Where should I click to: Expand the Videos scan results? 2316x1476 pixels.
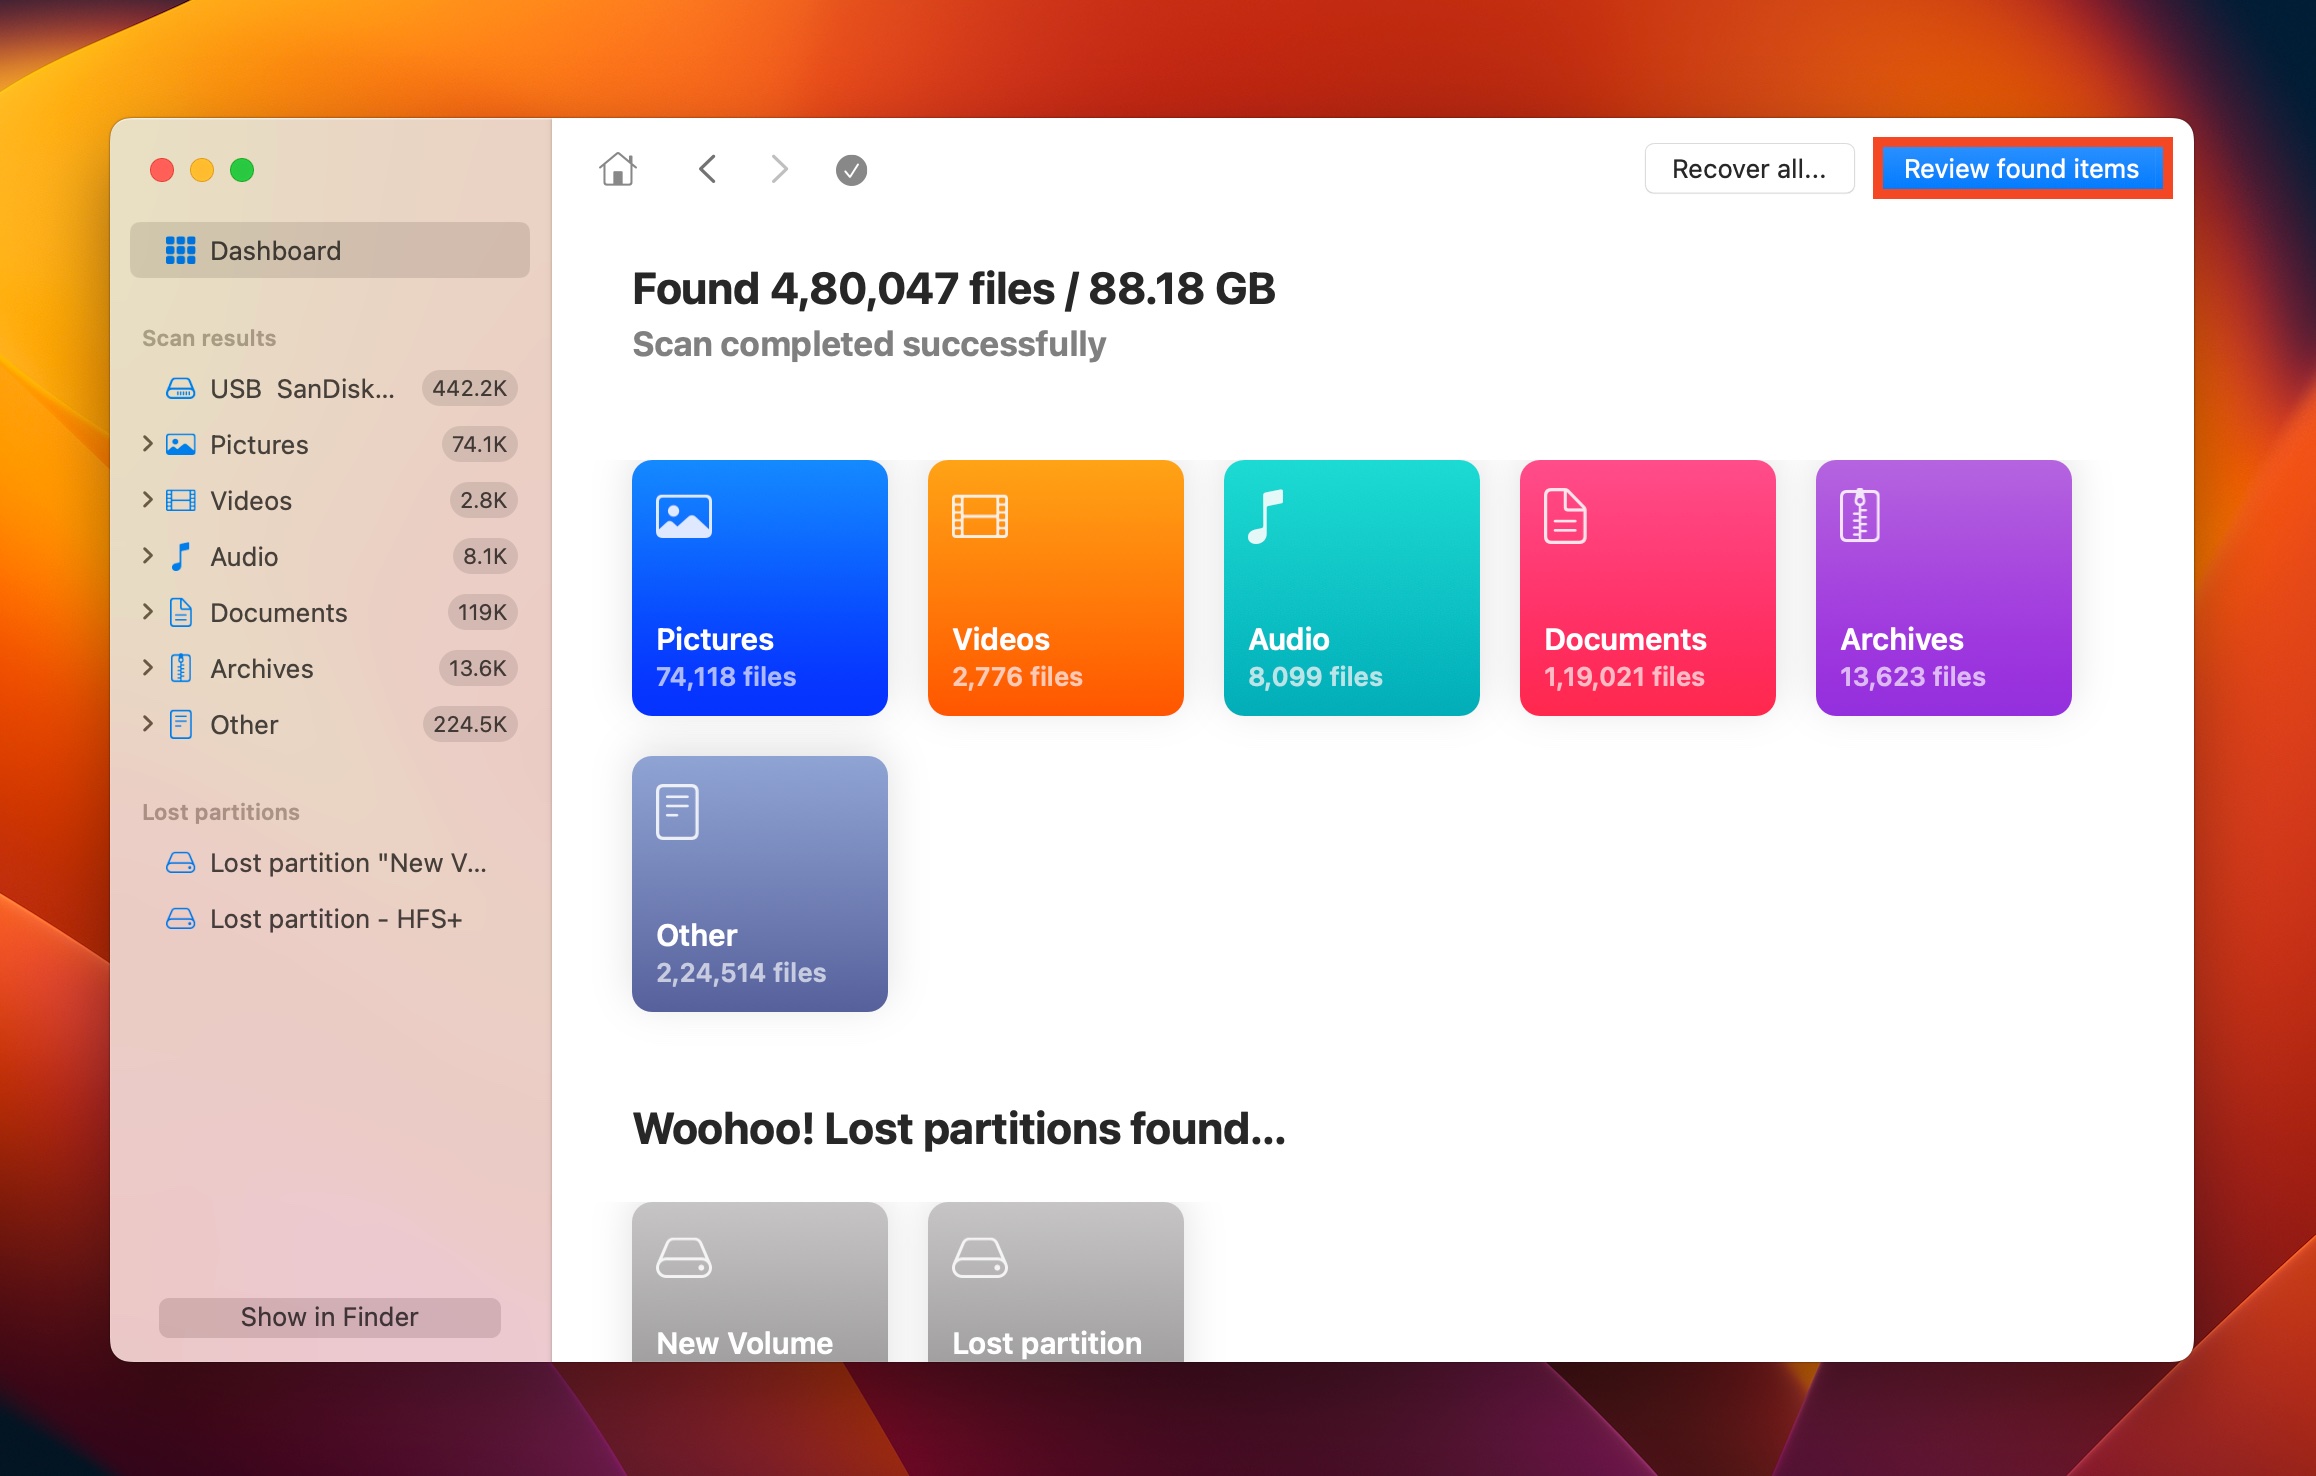tap(149, 500)
